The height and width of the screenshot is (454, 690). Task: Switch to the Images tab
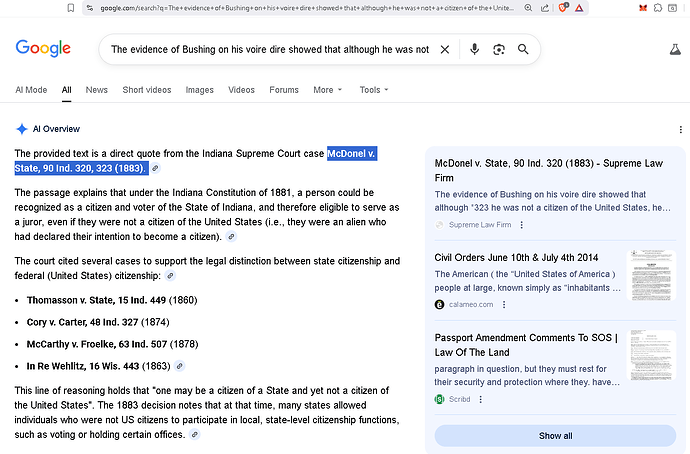[199, 90]
